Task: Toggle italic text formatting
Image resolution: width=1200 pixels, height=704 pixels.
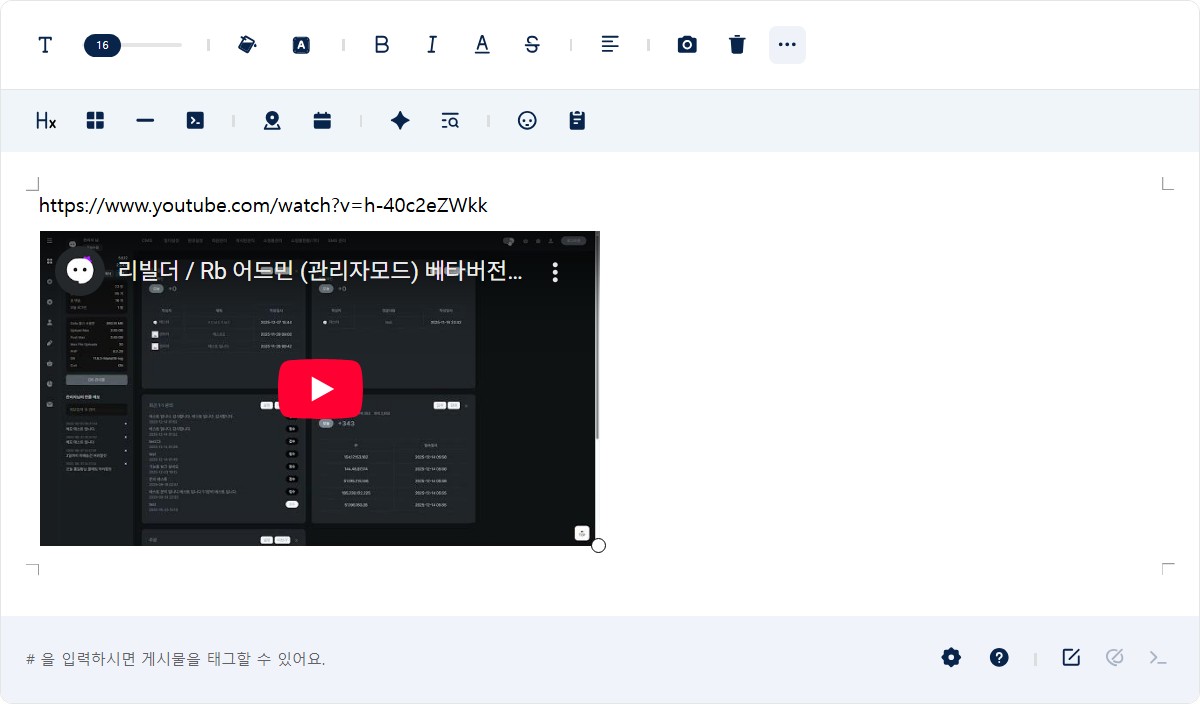Action: [x=432, y=44]
